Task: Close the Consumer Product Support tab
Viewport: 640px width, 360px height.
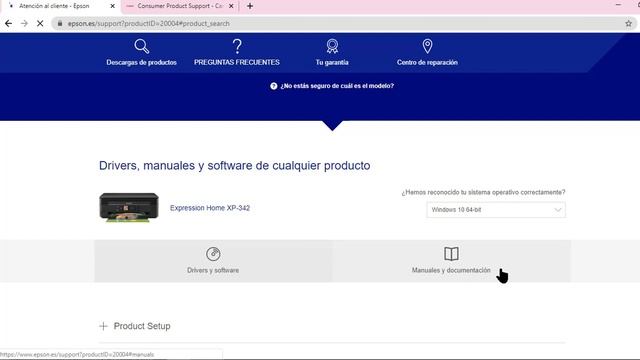Action: 231,6
